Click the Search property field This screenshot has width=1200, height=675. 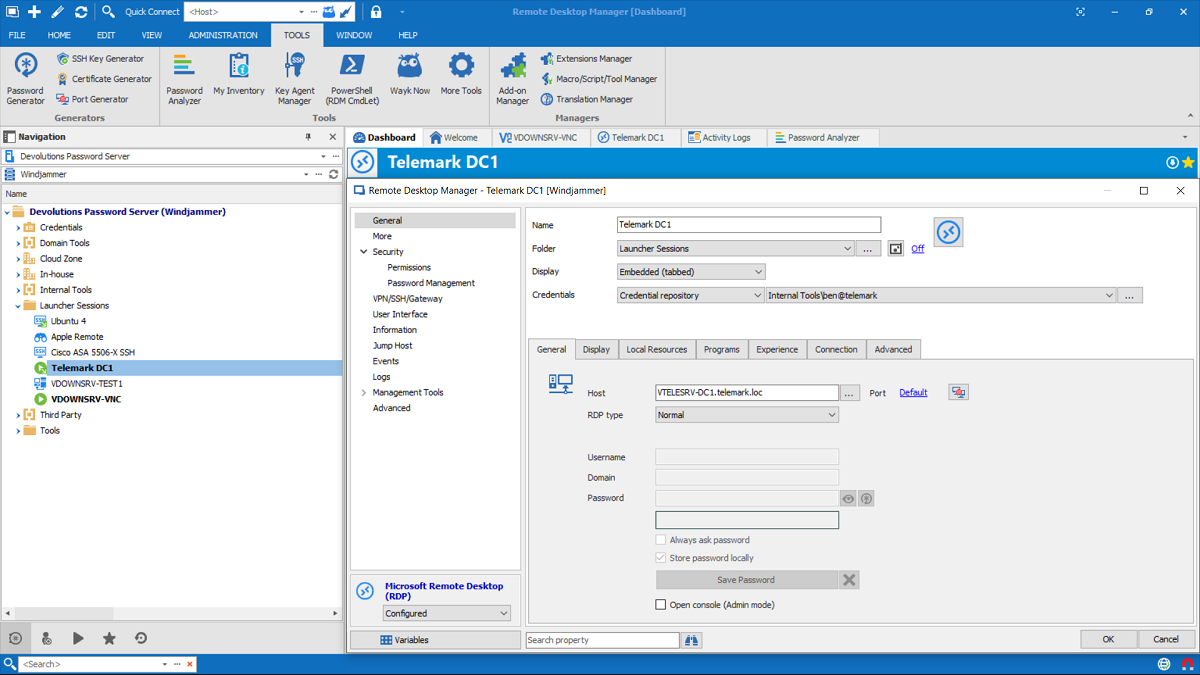tap(602, 640)
